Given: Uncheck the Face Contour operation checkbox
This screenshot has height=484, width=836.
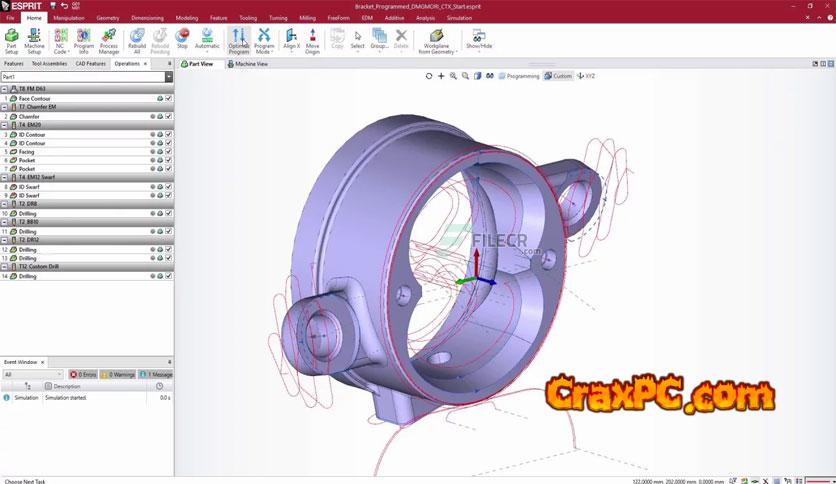Looking at the screenshot, I should 169,99.
